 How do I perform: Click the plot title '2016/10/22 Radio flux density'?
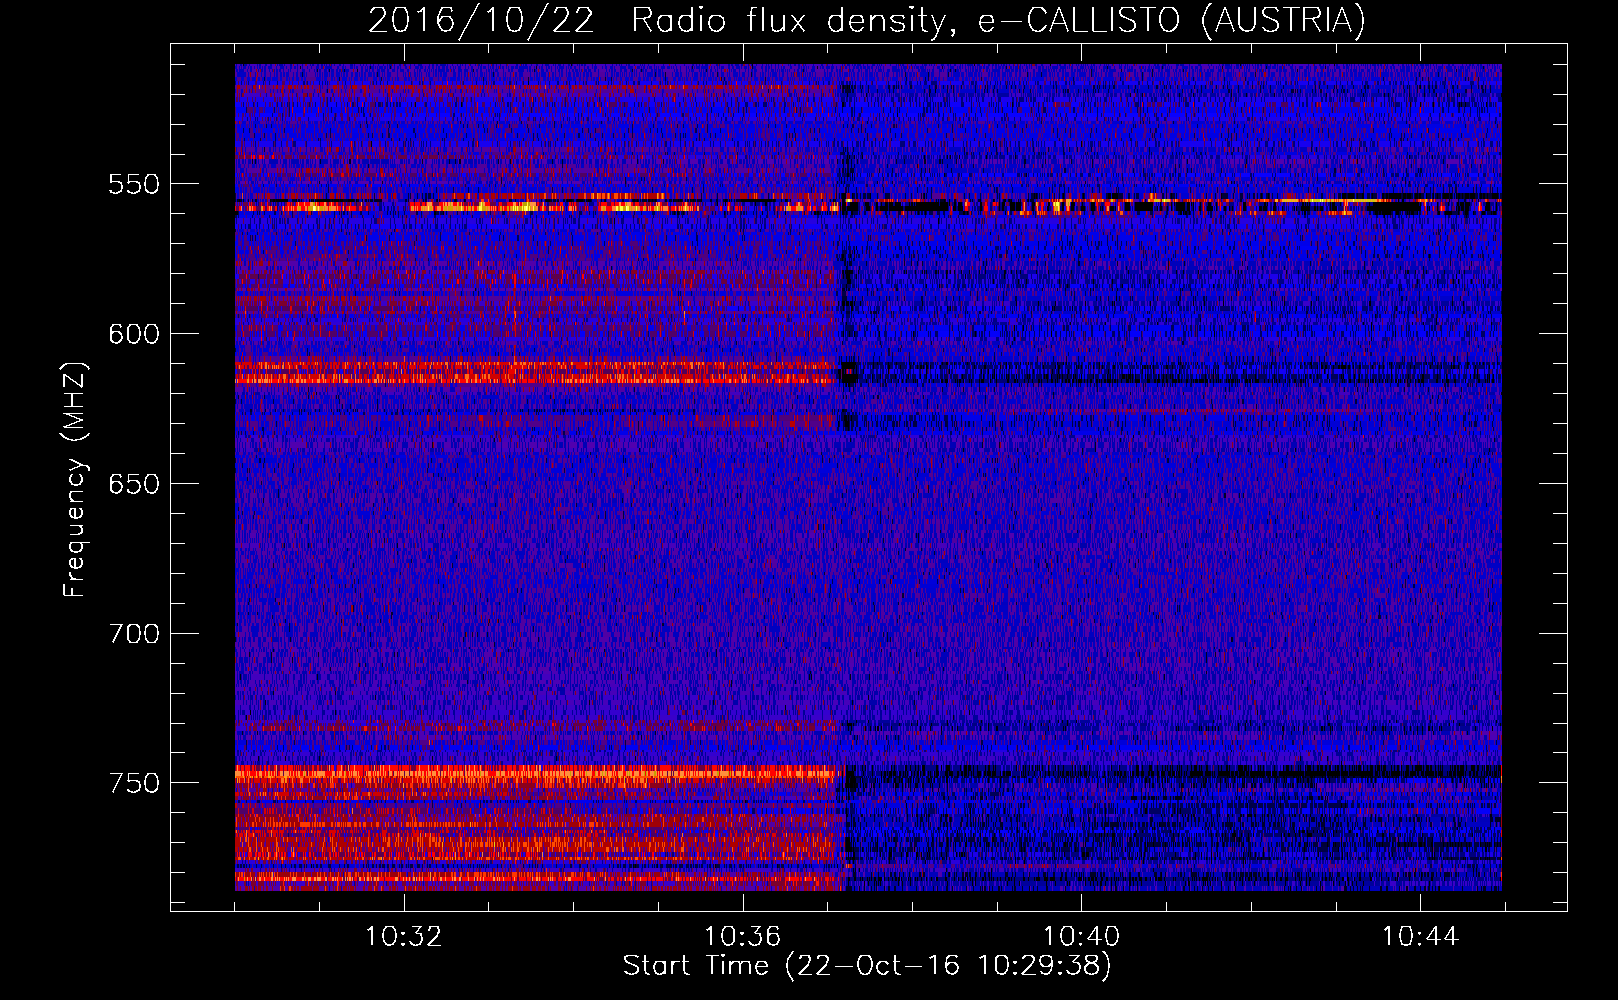pos(866,20)
